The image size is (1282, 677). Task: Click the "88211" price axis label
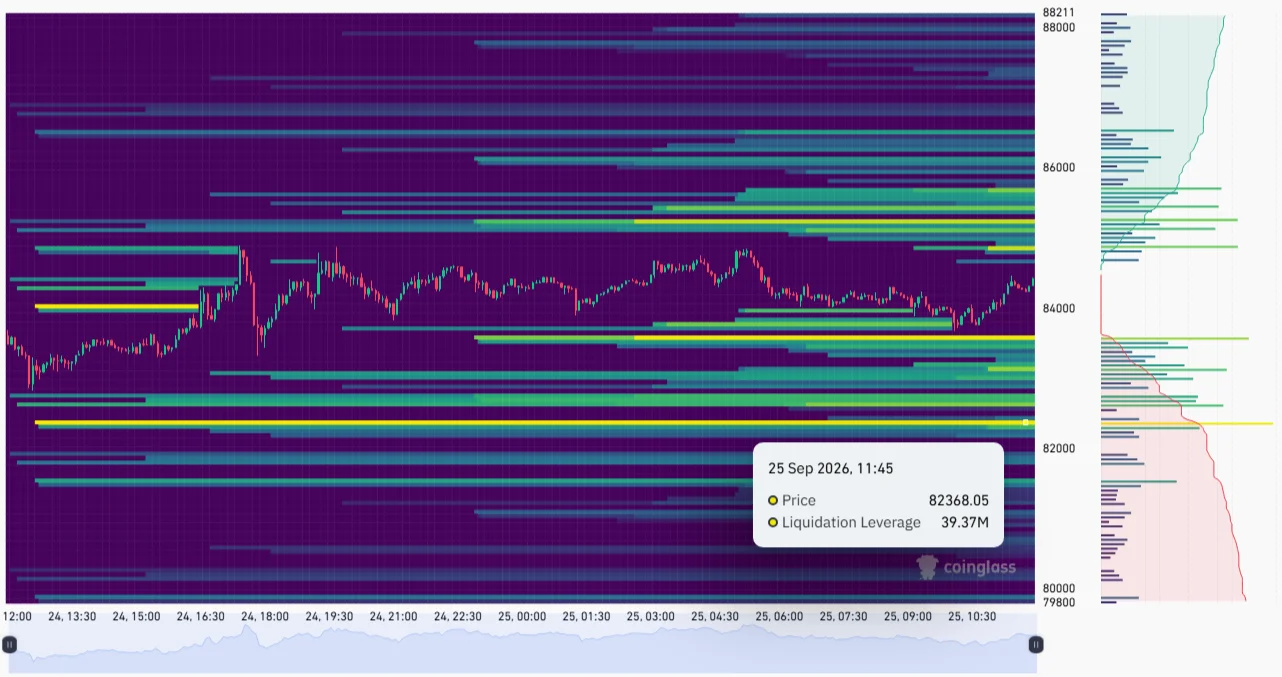pyautogui.click(x=1059, y=13)
